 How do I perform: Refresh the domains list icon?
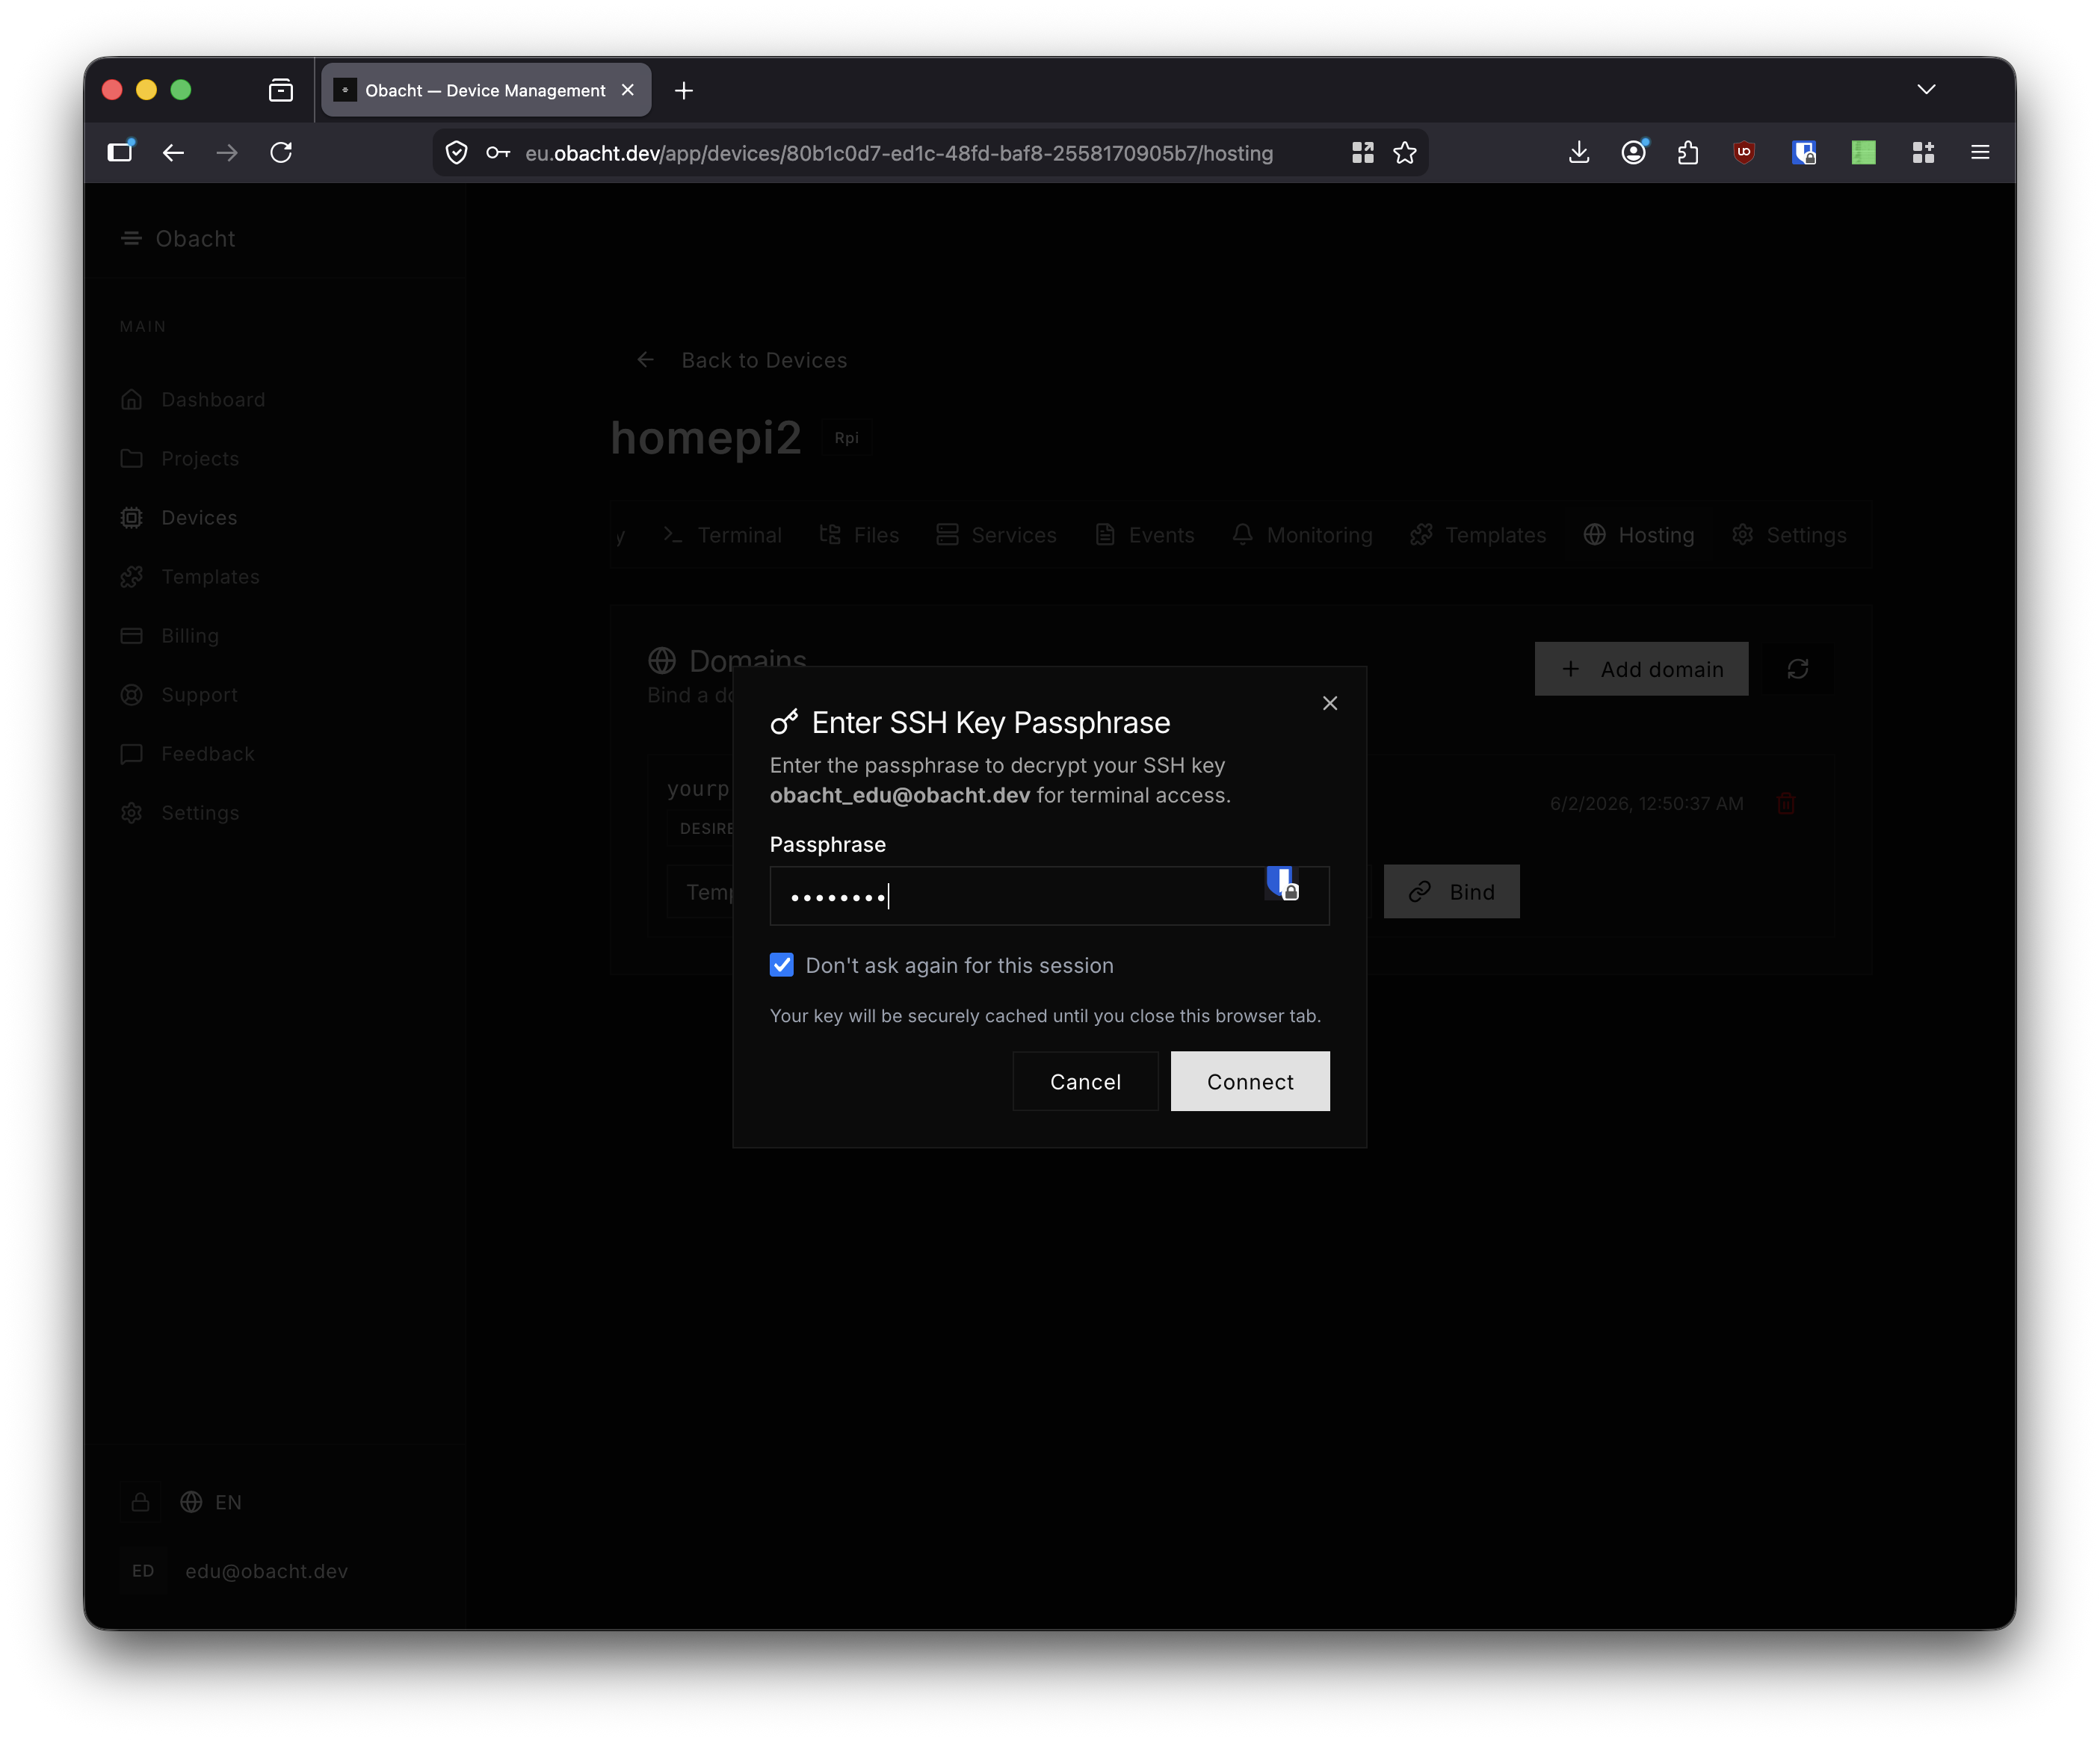1797,669
